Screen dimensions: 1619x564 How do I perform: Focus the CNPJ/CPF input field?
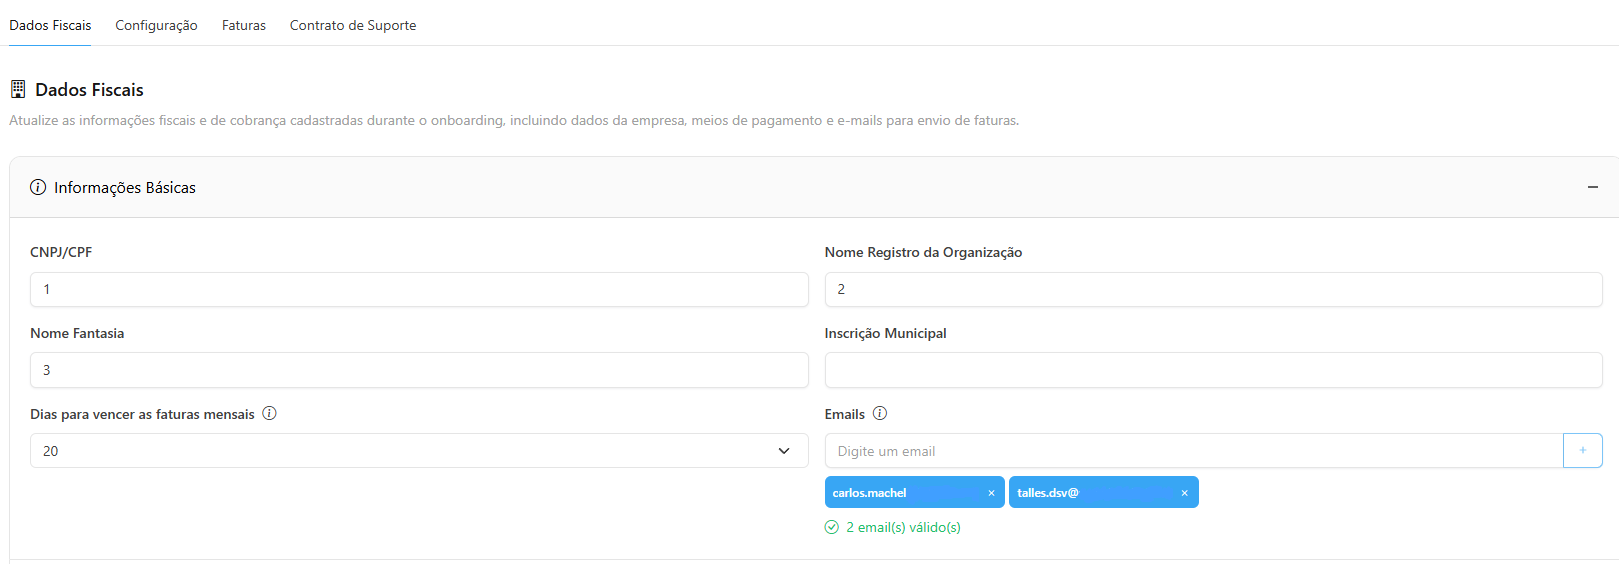point(418,290)
